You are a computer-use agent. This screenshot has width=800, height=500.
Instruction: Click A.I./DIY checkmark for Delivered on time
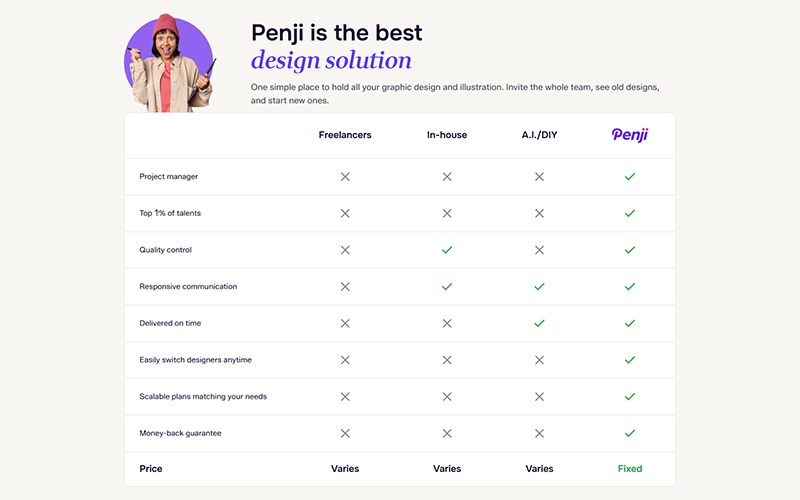[539, 323]
